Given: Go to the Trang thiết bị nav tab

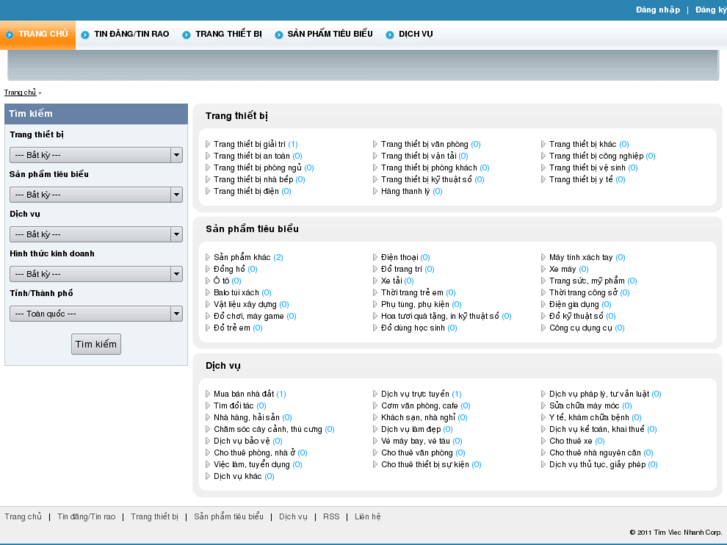Looking at the screenshot, I should [x=229, y=34].
